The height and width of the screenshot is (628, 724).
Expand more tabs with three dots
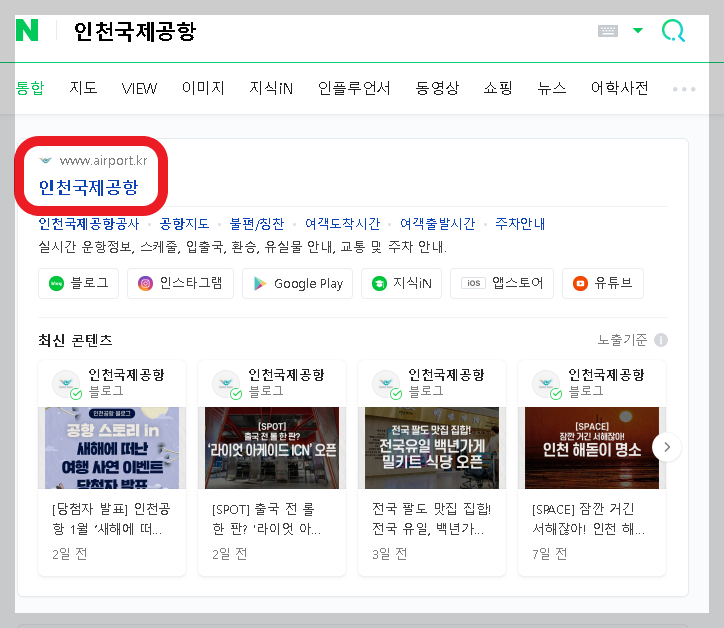point(684,89)
